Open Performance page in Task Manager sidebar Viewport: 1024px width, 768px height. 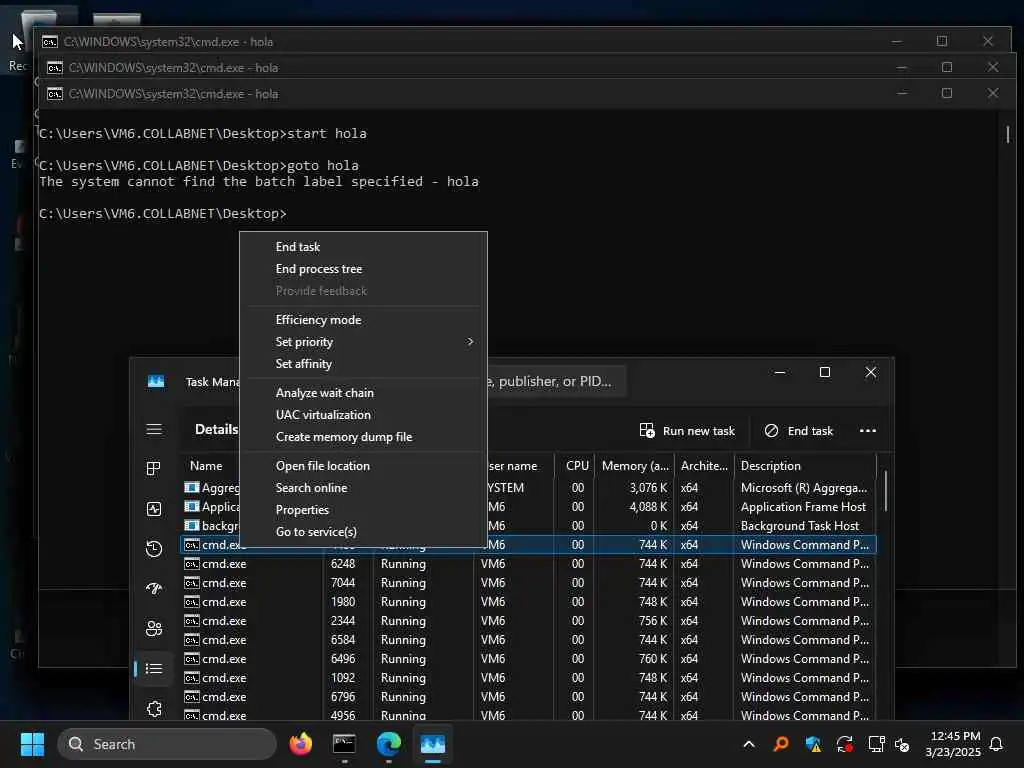point(154,509)
